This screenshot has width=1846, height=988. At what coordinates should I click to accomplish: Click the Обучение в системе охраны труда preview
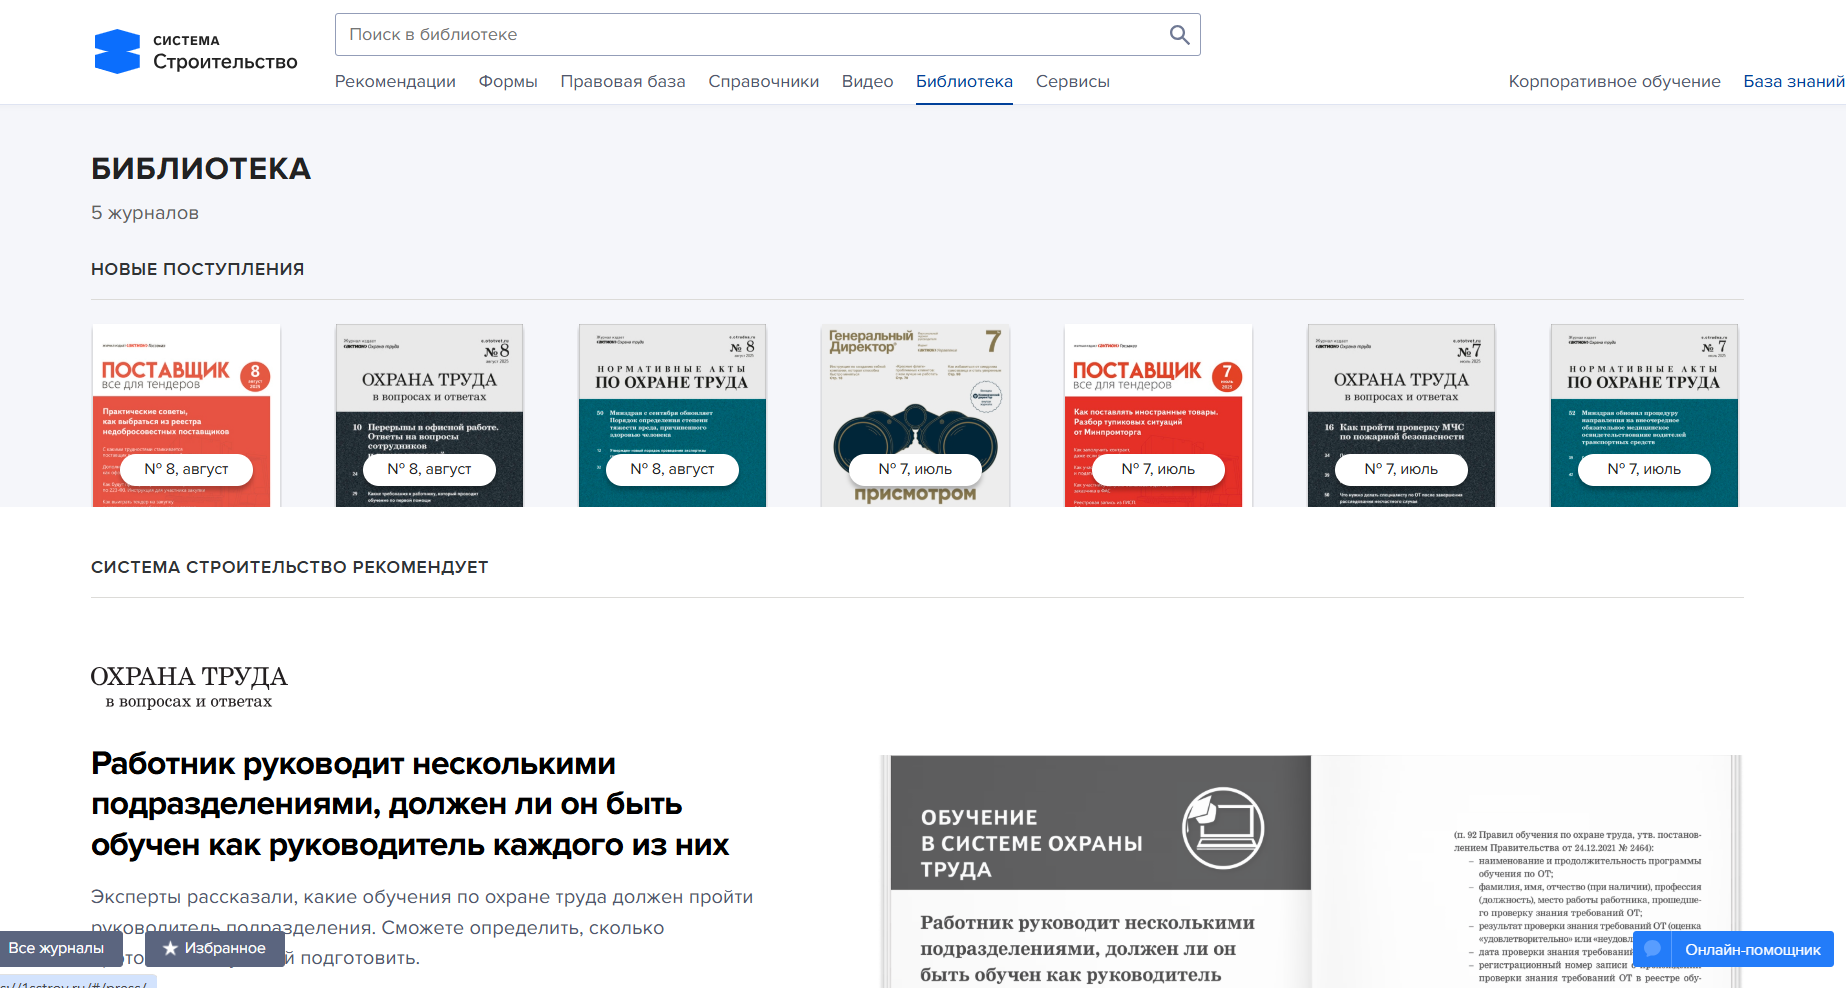tap(1100, 870)
